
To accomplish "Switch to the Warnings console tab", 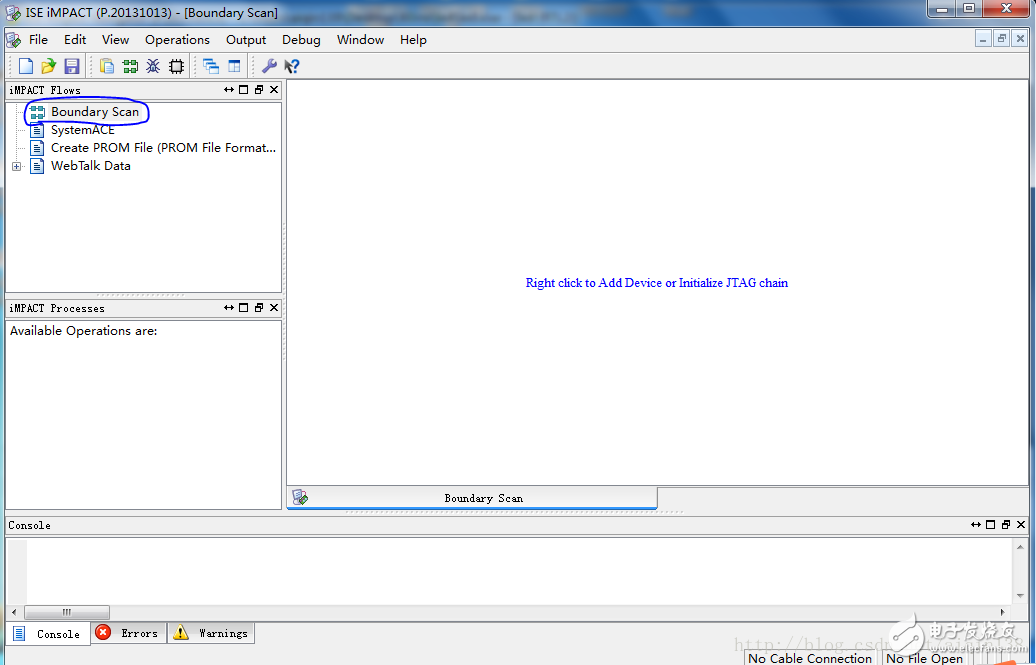I will [x=210, y=633].
